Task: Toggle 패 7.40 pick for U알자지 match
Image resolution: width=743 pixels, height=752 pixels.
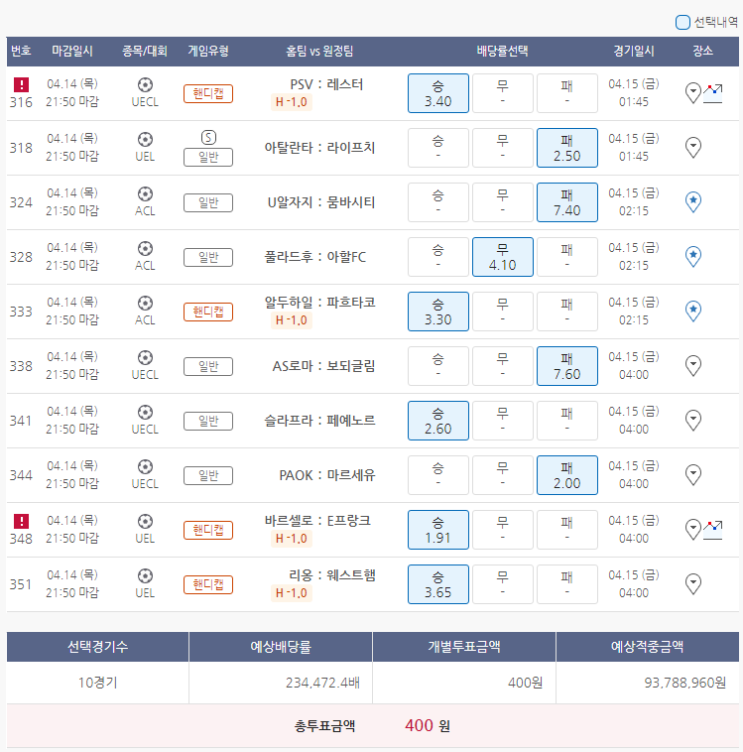Action: click(567, 202)
